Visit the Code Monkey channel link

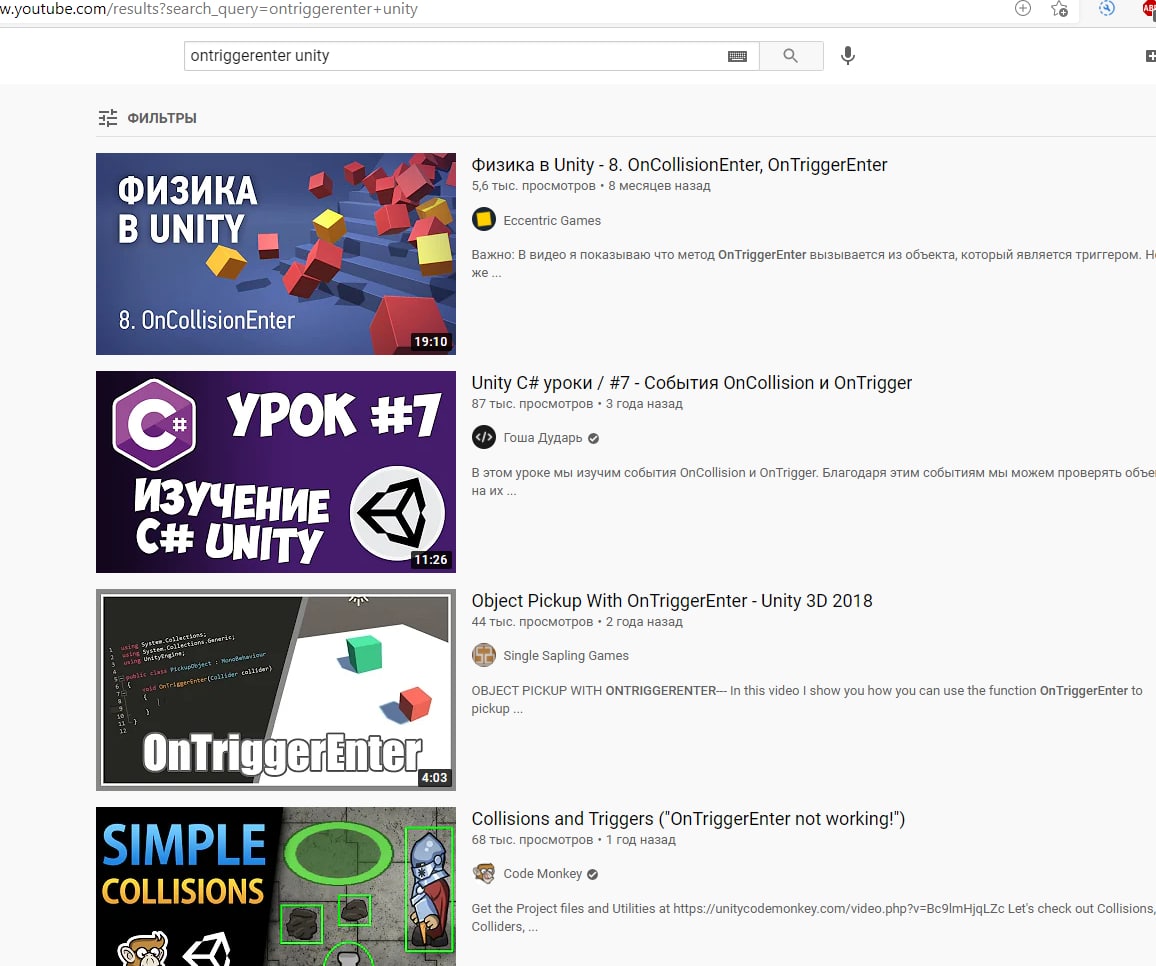tap(543, 874)
